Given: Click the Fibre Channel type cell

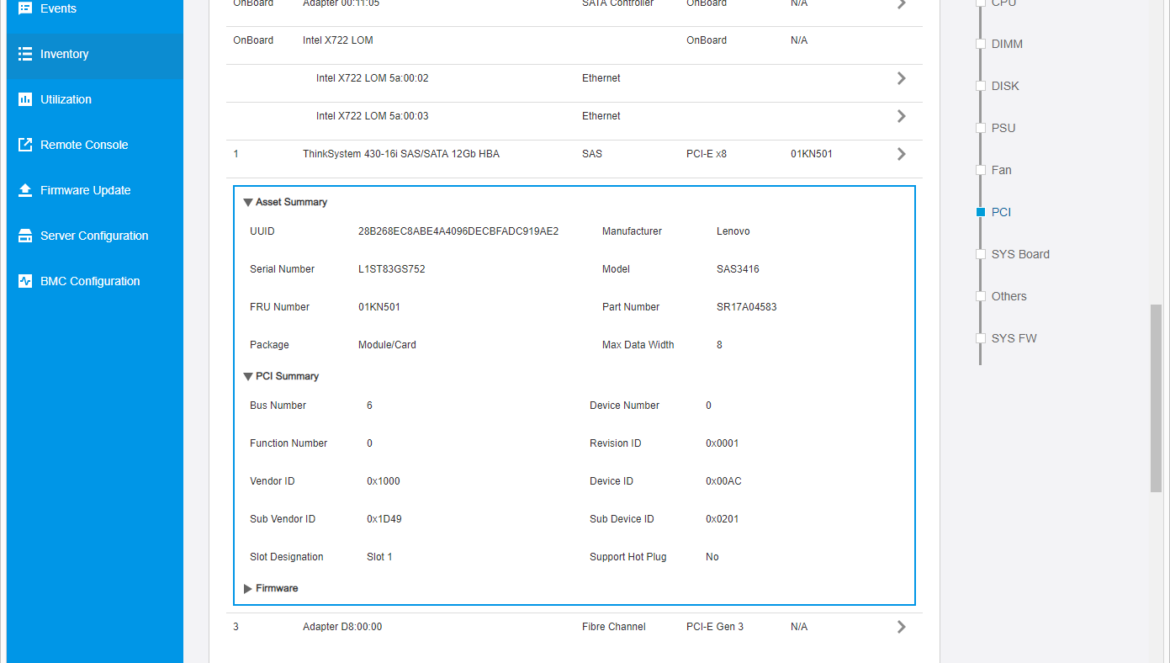Looking at the screenshot, I should coord(613,627).
